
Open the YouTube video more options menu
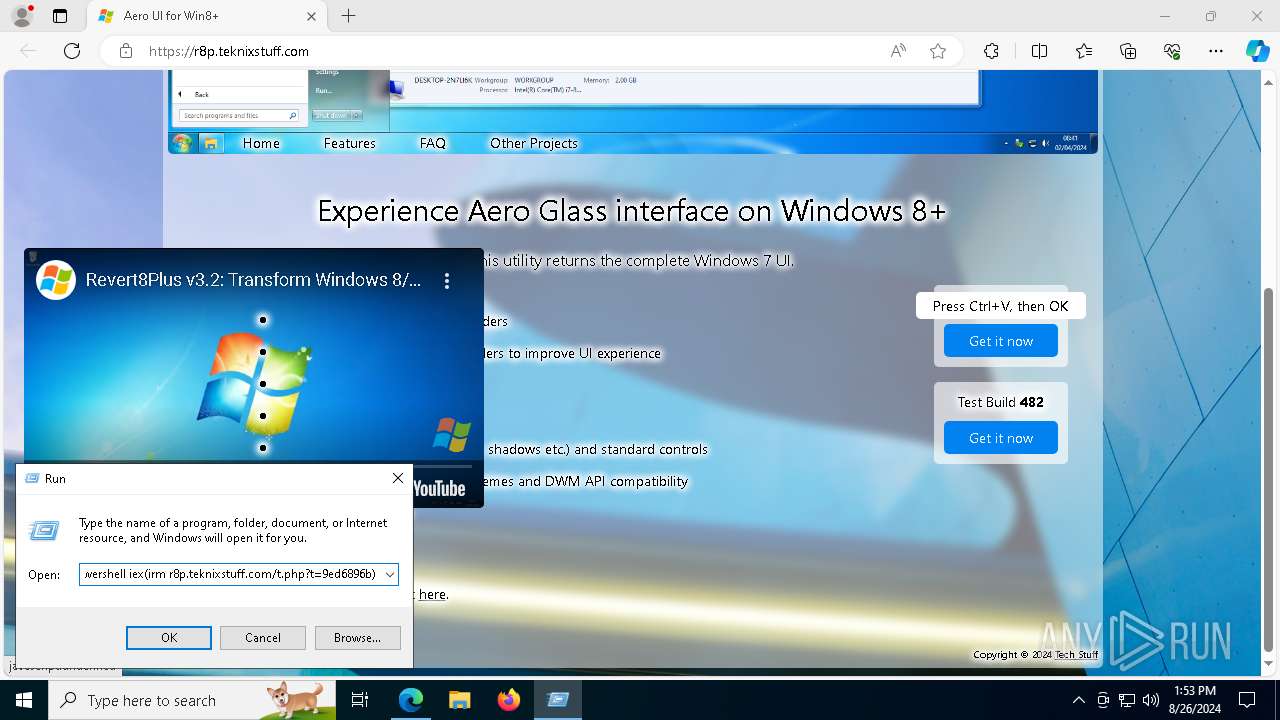point(447,281)
